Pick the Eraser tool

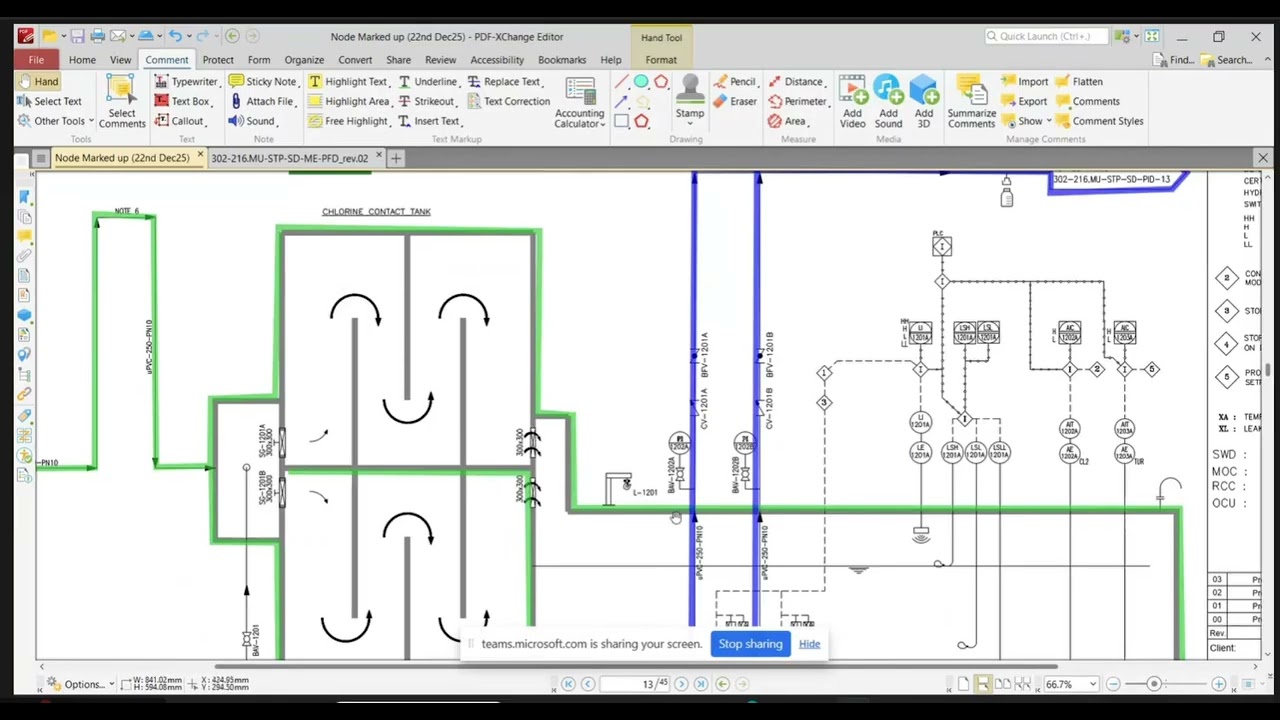click(x=735, y=101)
